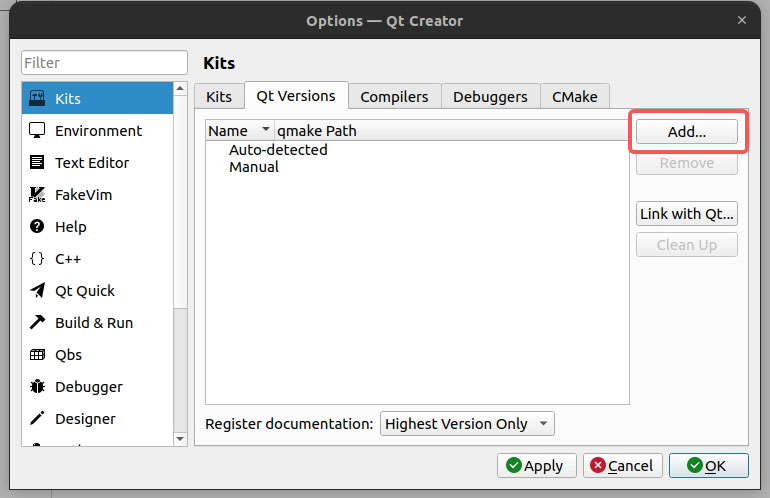Select the Designer pencil icon
The image size is (770, 498).
point(37,418)
